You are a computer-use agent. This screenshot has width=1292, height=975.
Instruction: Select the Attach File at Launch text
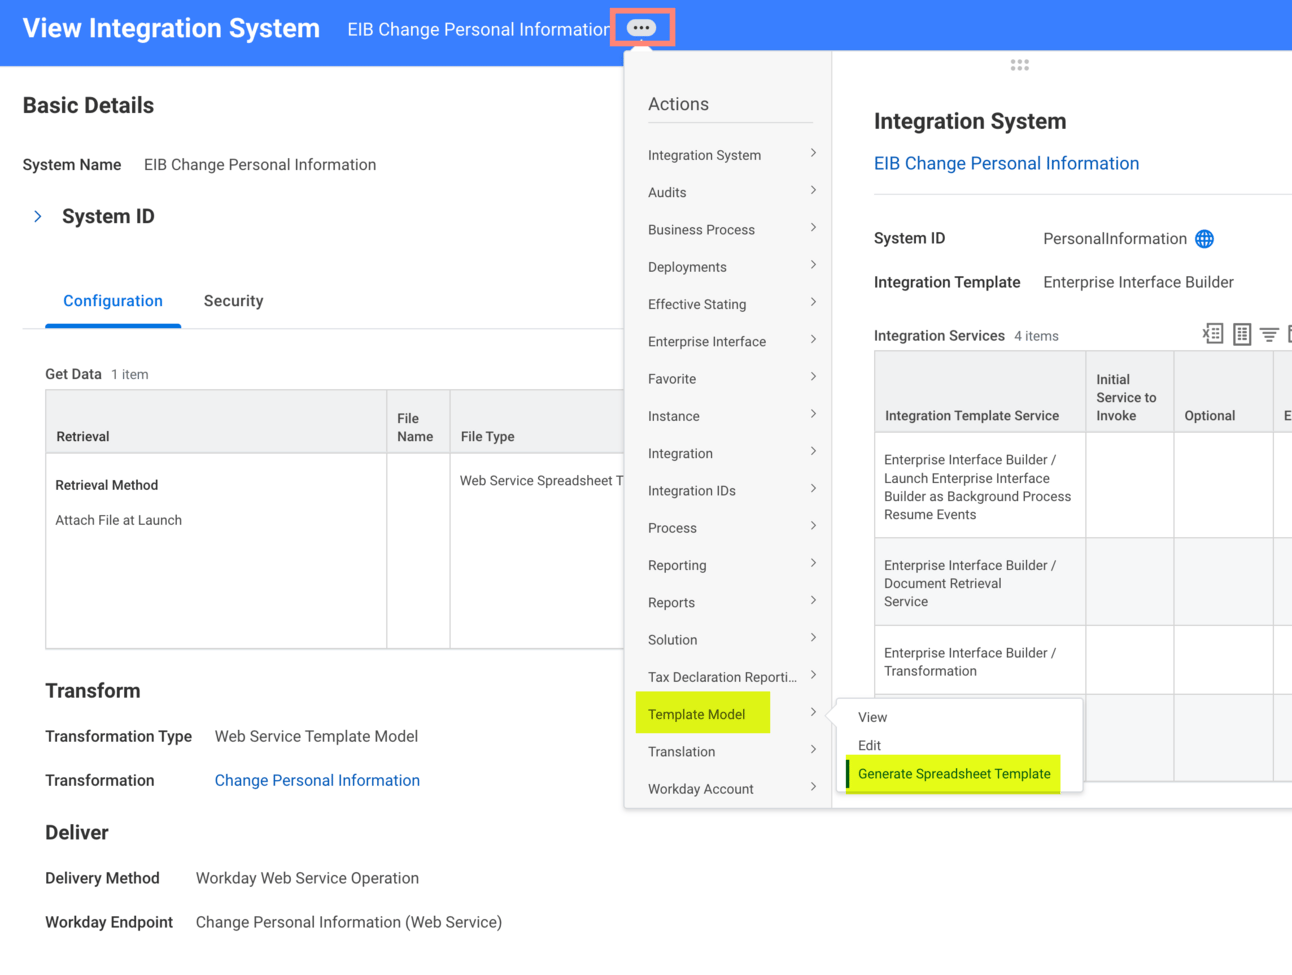click(x=119, y=520)
